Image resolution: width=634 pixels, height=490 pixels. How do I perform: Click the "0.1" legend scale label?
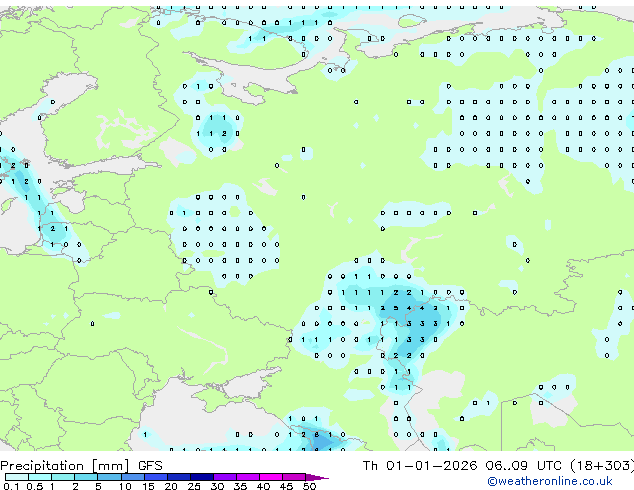pyautogui.click(x=11, y=486)
